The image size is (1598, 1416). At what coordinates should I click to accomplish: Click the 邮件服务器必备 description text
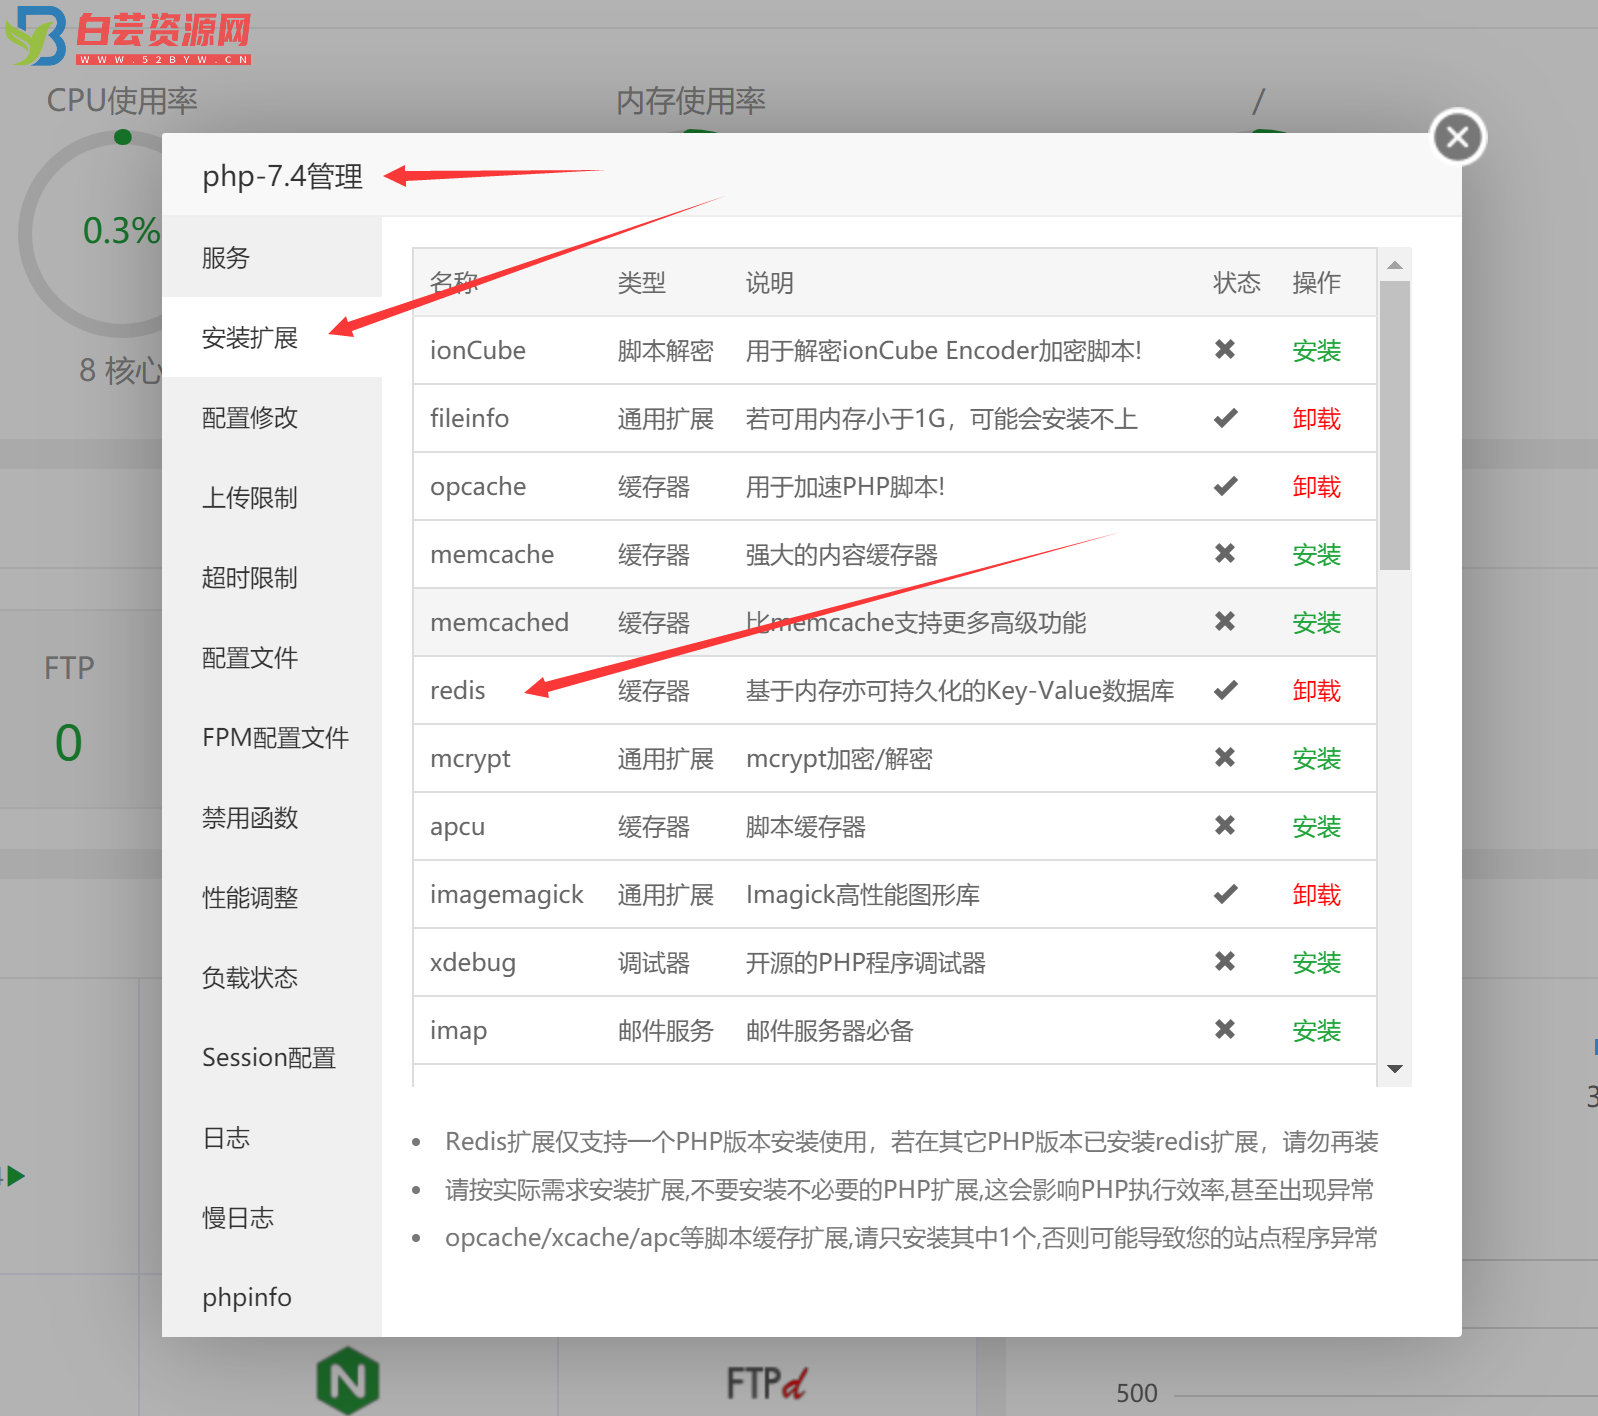(x=830, y=1031)
